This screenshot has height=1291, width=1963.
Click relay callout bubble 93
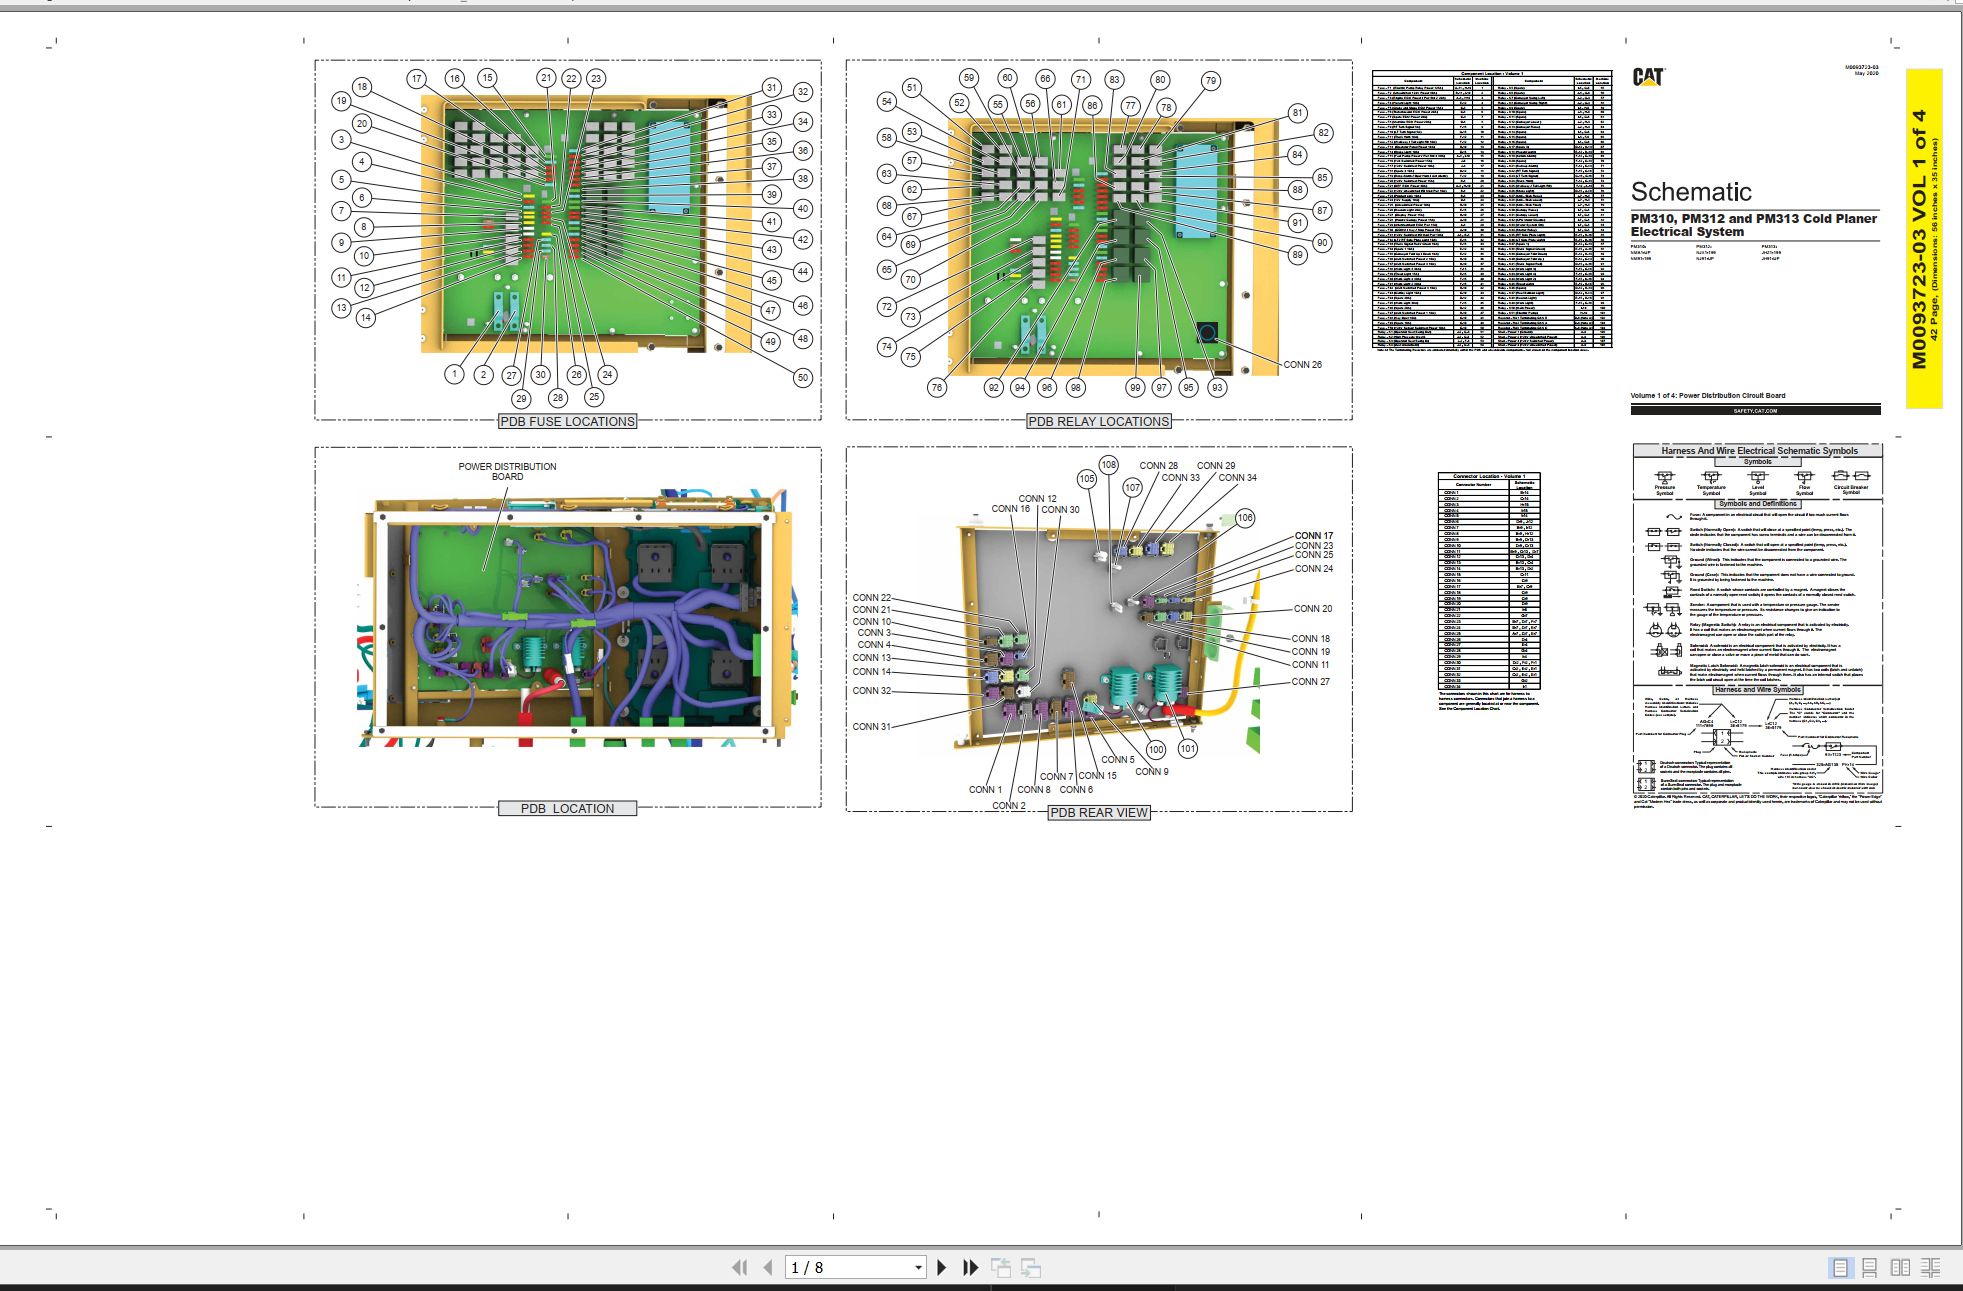(x=1216, y=387)
